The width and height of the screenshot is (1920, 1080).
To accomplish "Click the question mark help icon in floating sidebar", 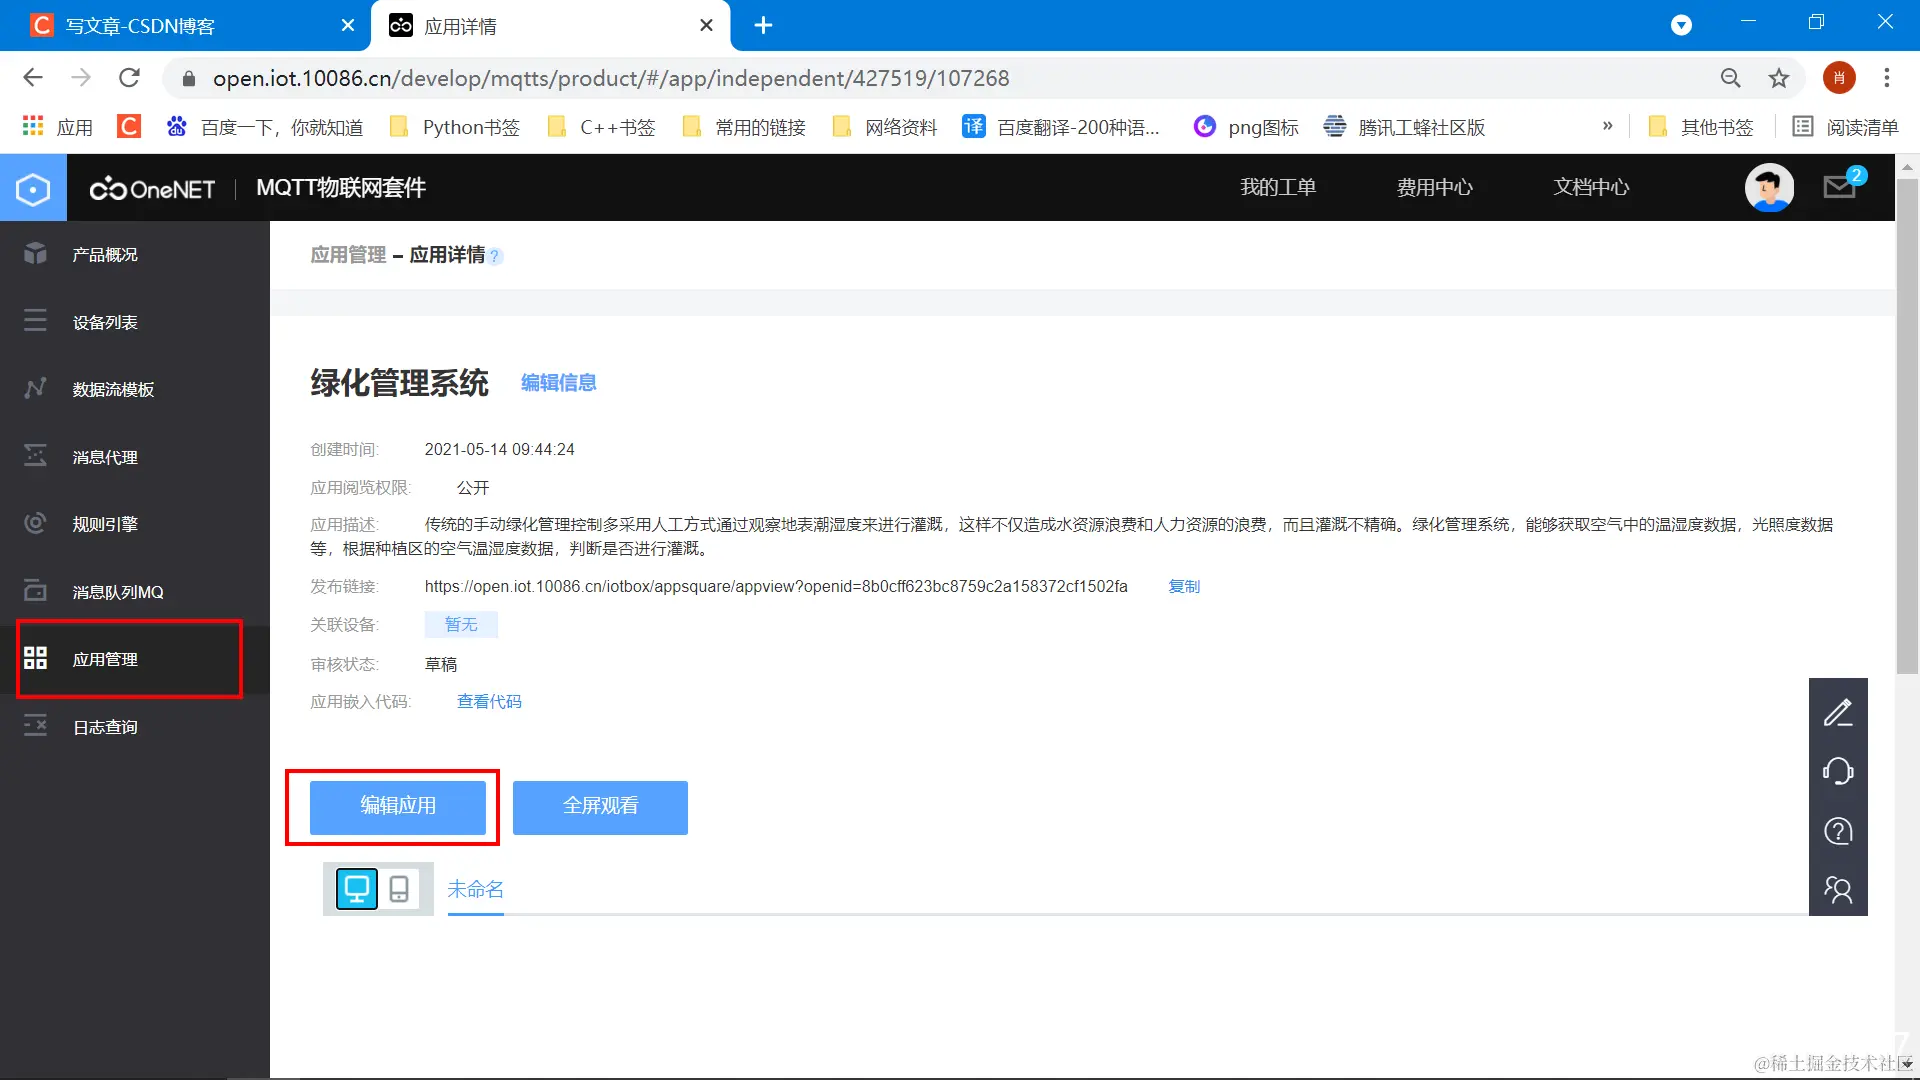I will point(1838,831).
